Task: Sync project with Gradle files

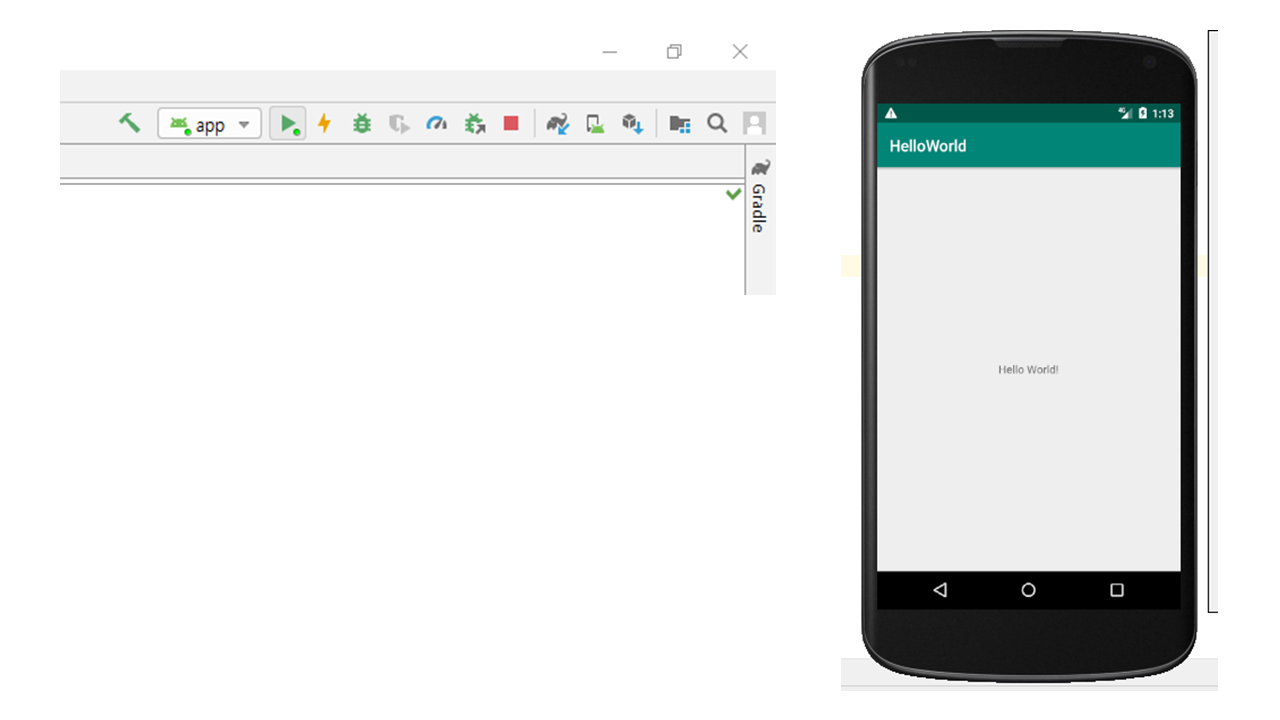Action: tap(557, 124)
